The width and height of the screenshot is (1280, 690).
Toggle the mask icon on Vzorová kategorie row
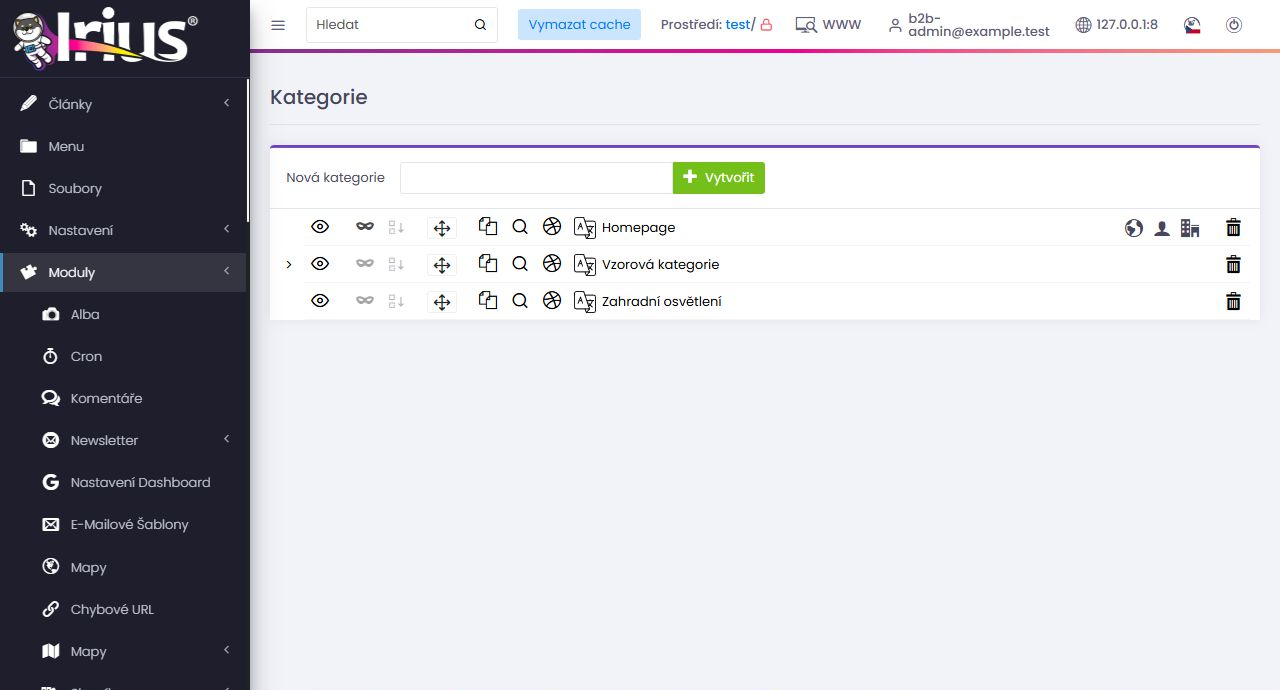tap(365, 264)
